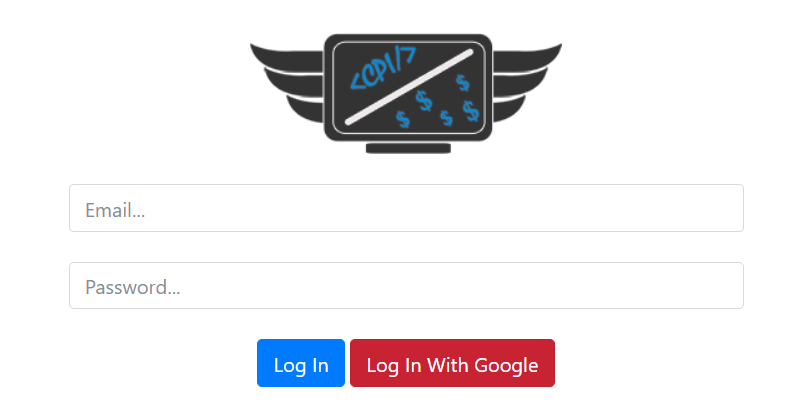Click the "Email..." placeholder text
The image size is (801, 407).
pyautogui.click(x=115, y=210)
